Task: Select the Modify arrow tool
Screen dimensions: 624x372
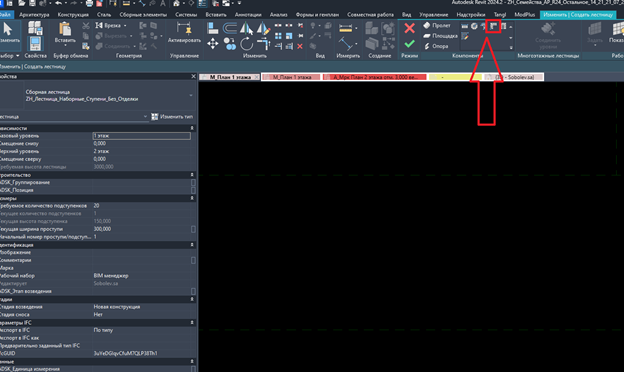Action: coord(8,33)
